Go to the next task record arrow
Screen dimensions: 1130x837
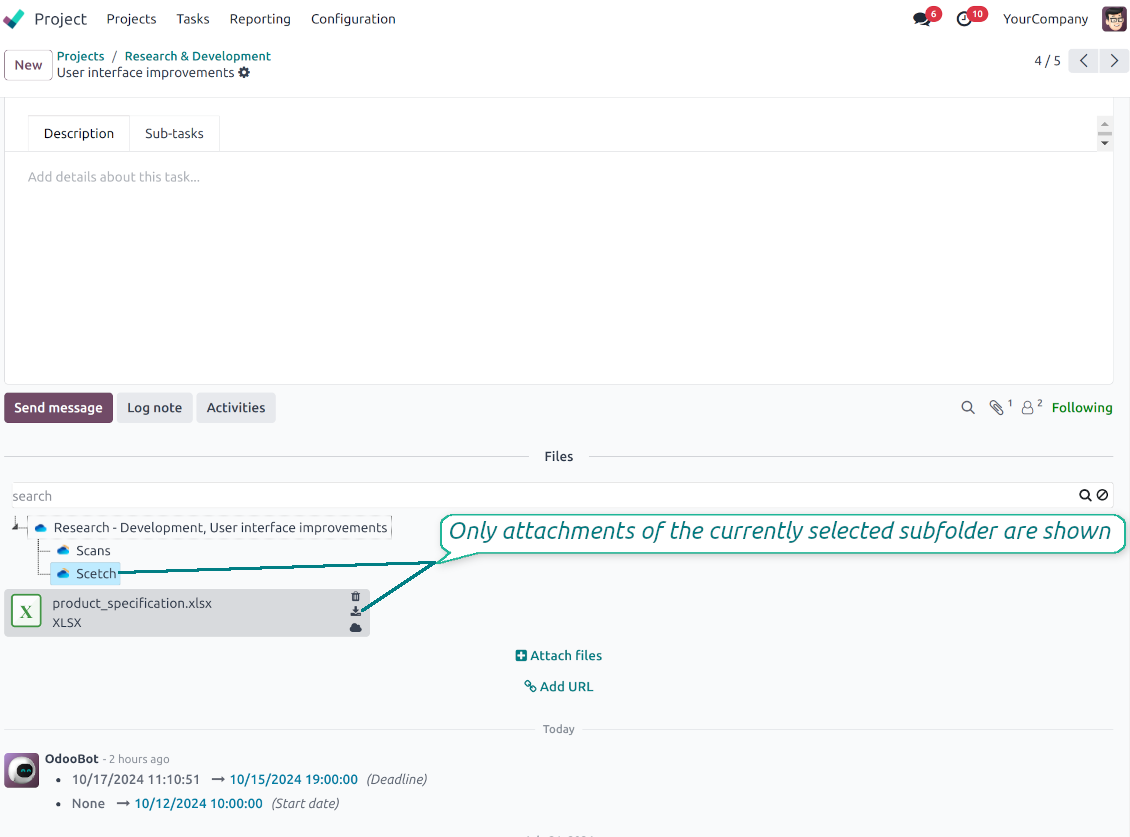click(1114, 61)
